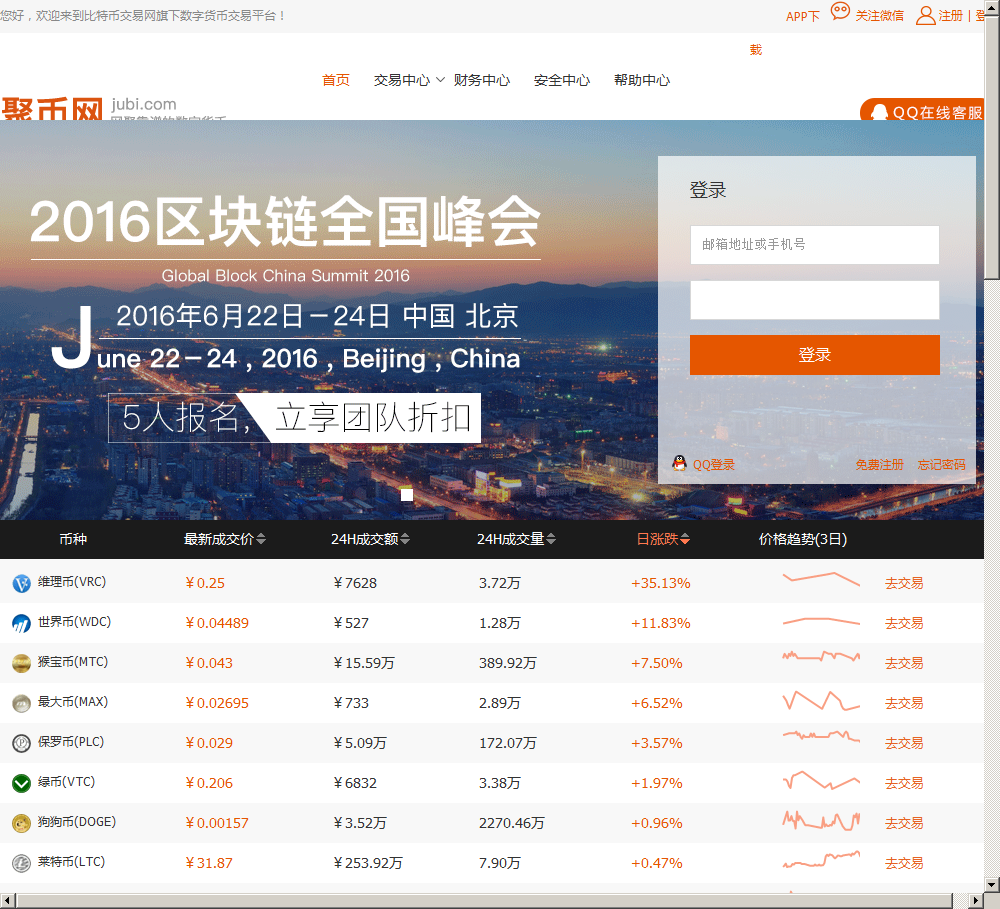This screenshot has height=909, width=1000.
Task: Click the scroll right arrow
Action: 976,901
